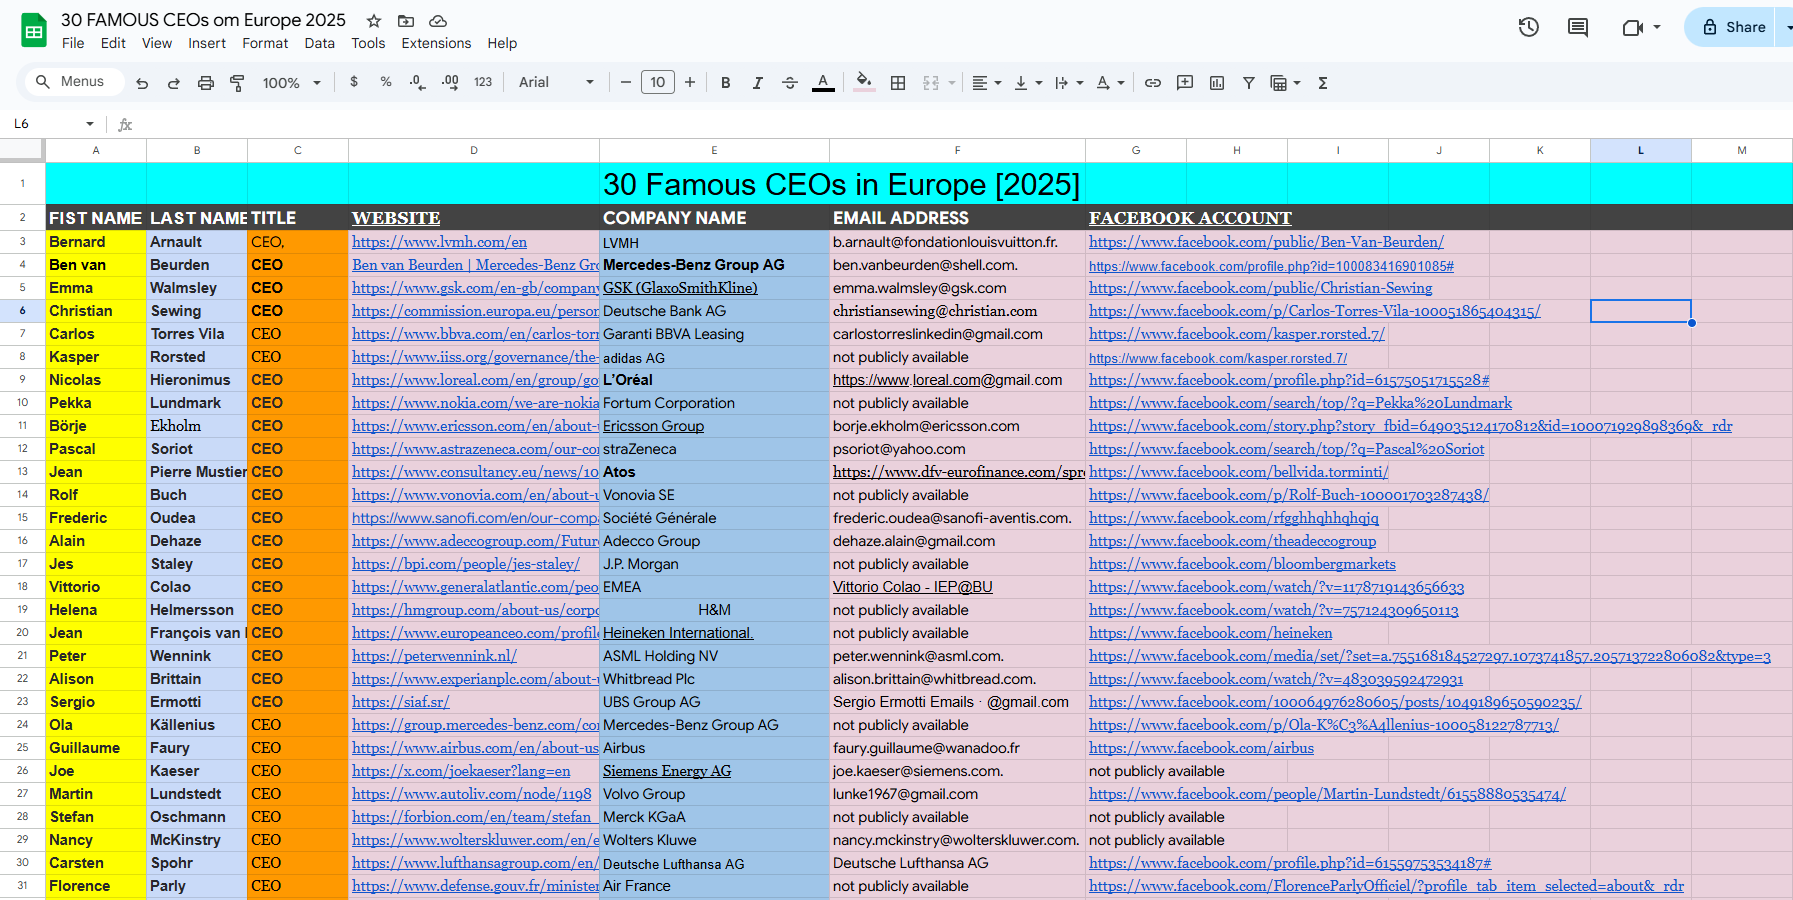Open the File menu
The image size is (1793, 900).
[73, 43]
